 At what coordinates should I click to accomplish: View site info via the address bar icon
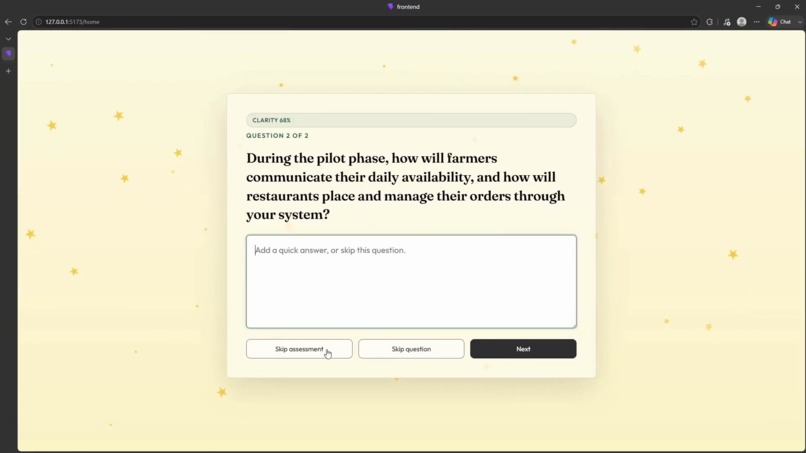[x=39, y=22]
